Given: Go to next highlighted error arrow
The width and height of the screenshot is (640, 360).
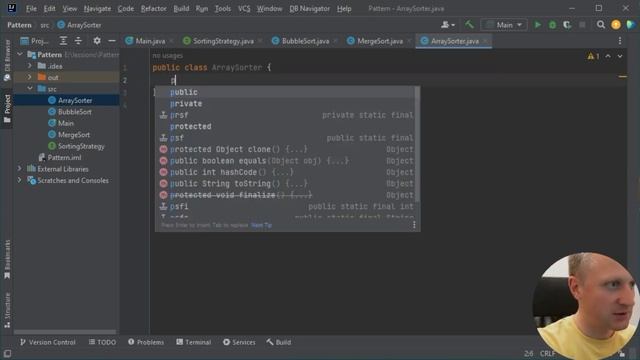Looking at the screenshot, I should click(620, 56).
